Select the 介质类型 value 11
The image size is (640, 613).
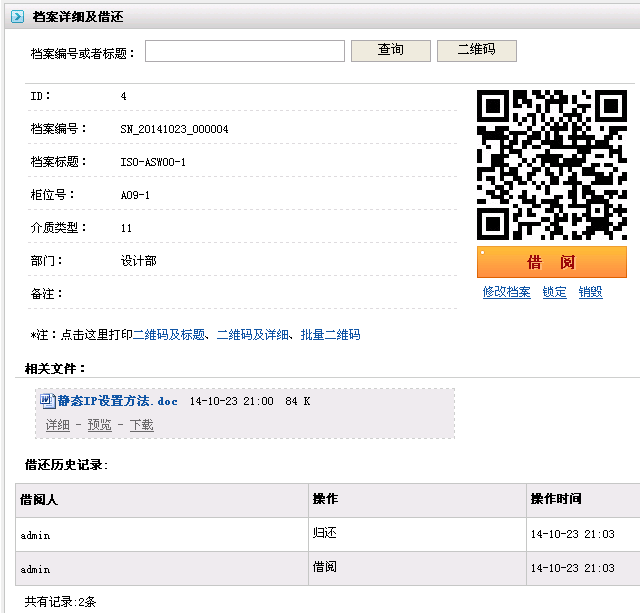pos(126,228)
